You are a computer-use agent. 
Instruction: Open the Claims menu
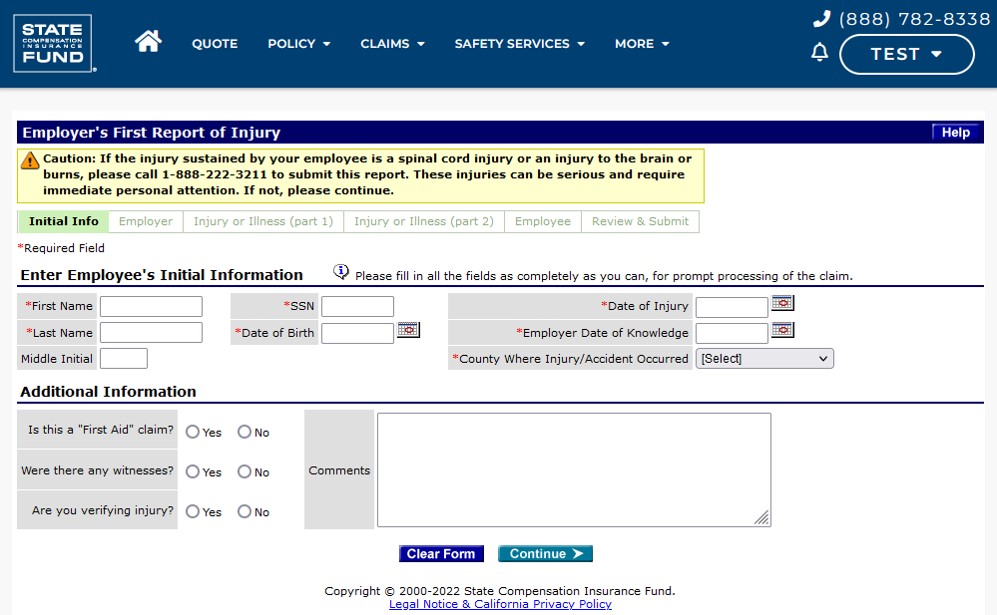pyautogui.click(x=392, y=44)
